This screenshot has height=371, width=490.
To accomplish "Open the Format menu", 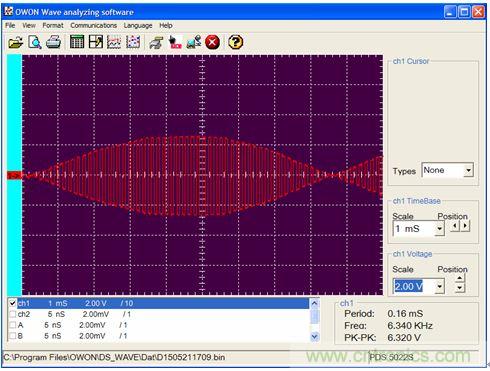I will tap(53, 25).
